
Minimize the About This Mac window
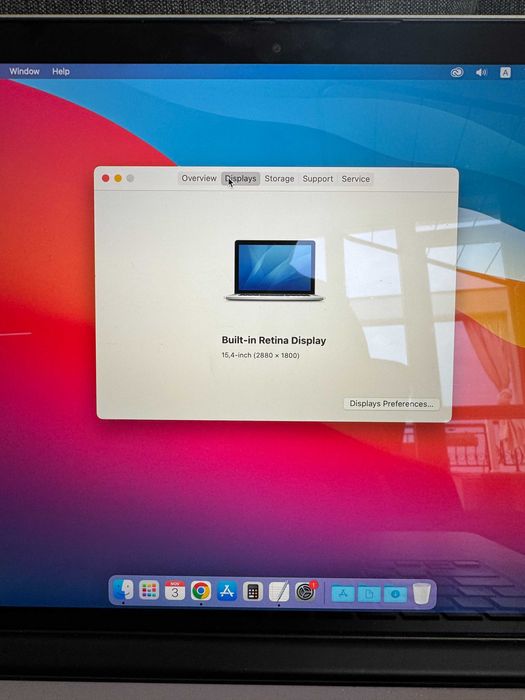tap(118, 178)
